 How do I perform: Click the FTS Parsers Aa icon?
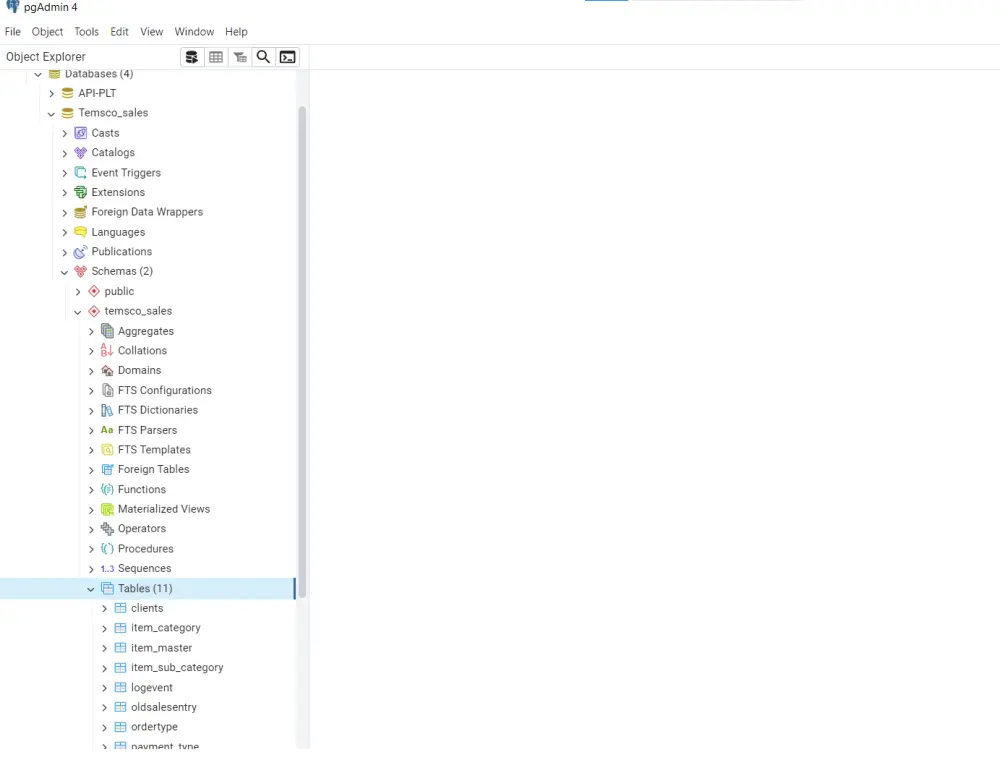107,430
